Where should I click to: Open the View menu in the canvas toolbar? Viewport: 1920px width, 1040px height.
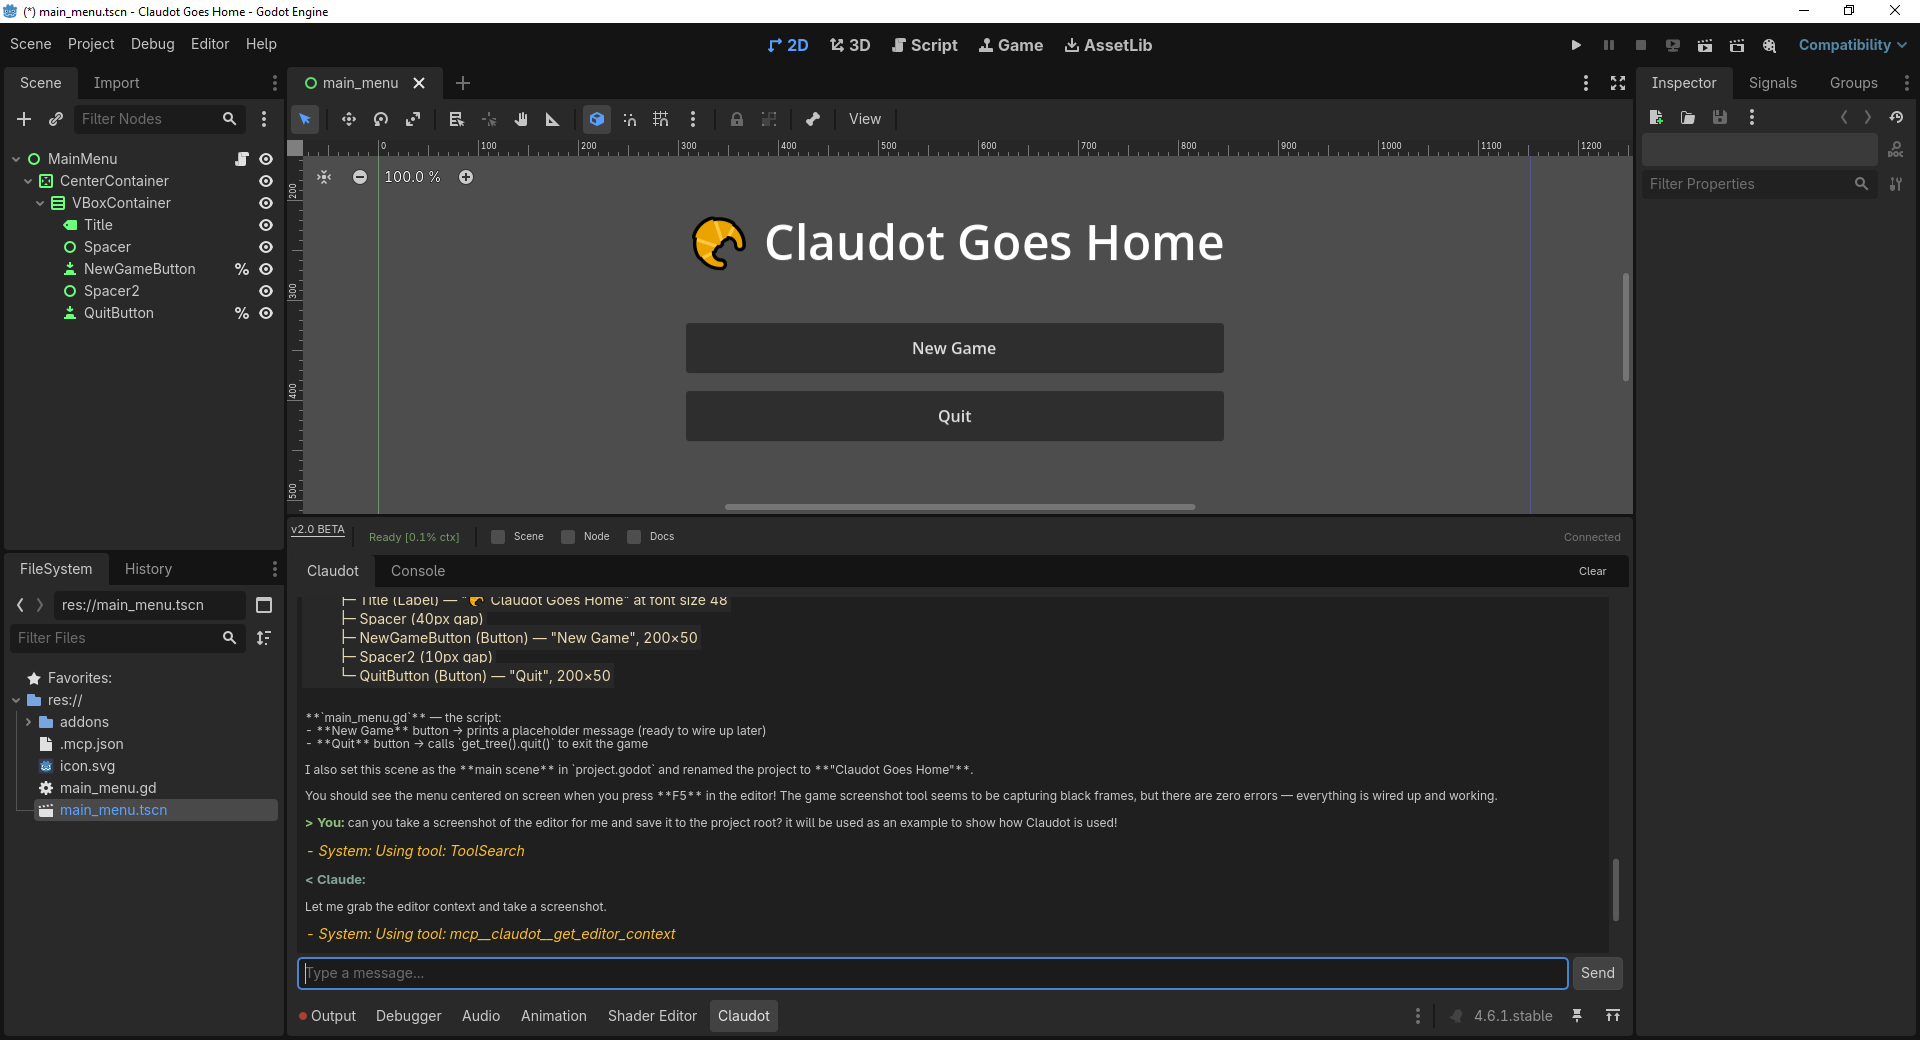tap(864, 119)
